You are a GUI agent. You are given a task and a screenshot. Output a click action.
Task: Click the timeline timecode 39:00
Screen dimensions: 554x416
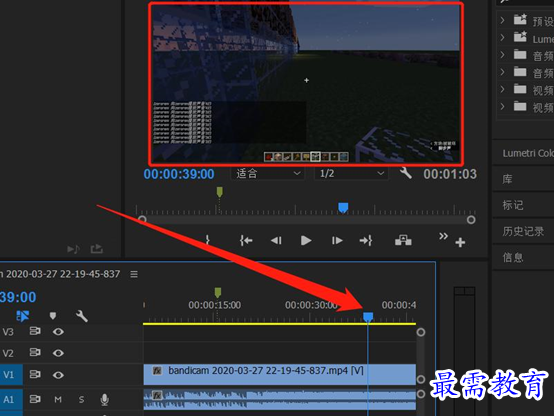tap(18, 297)
